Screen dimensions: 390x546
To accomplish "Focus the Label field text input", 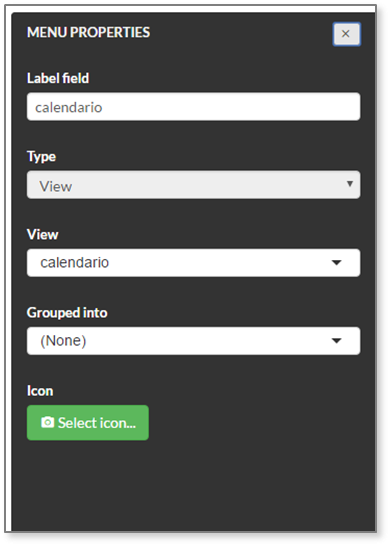I will pyautogui.click(x=194, y=107).
